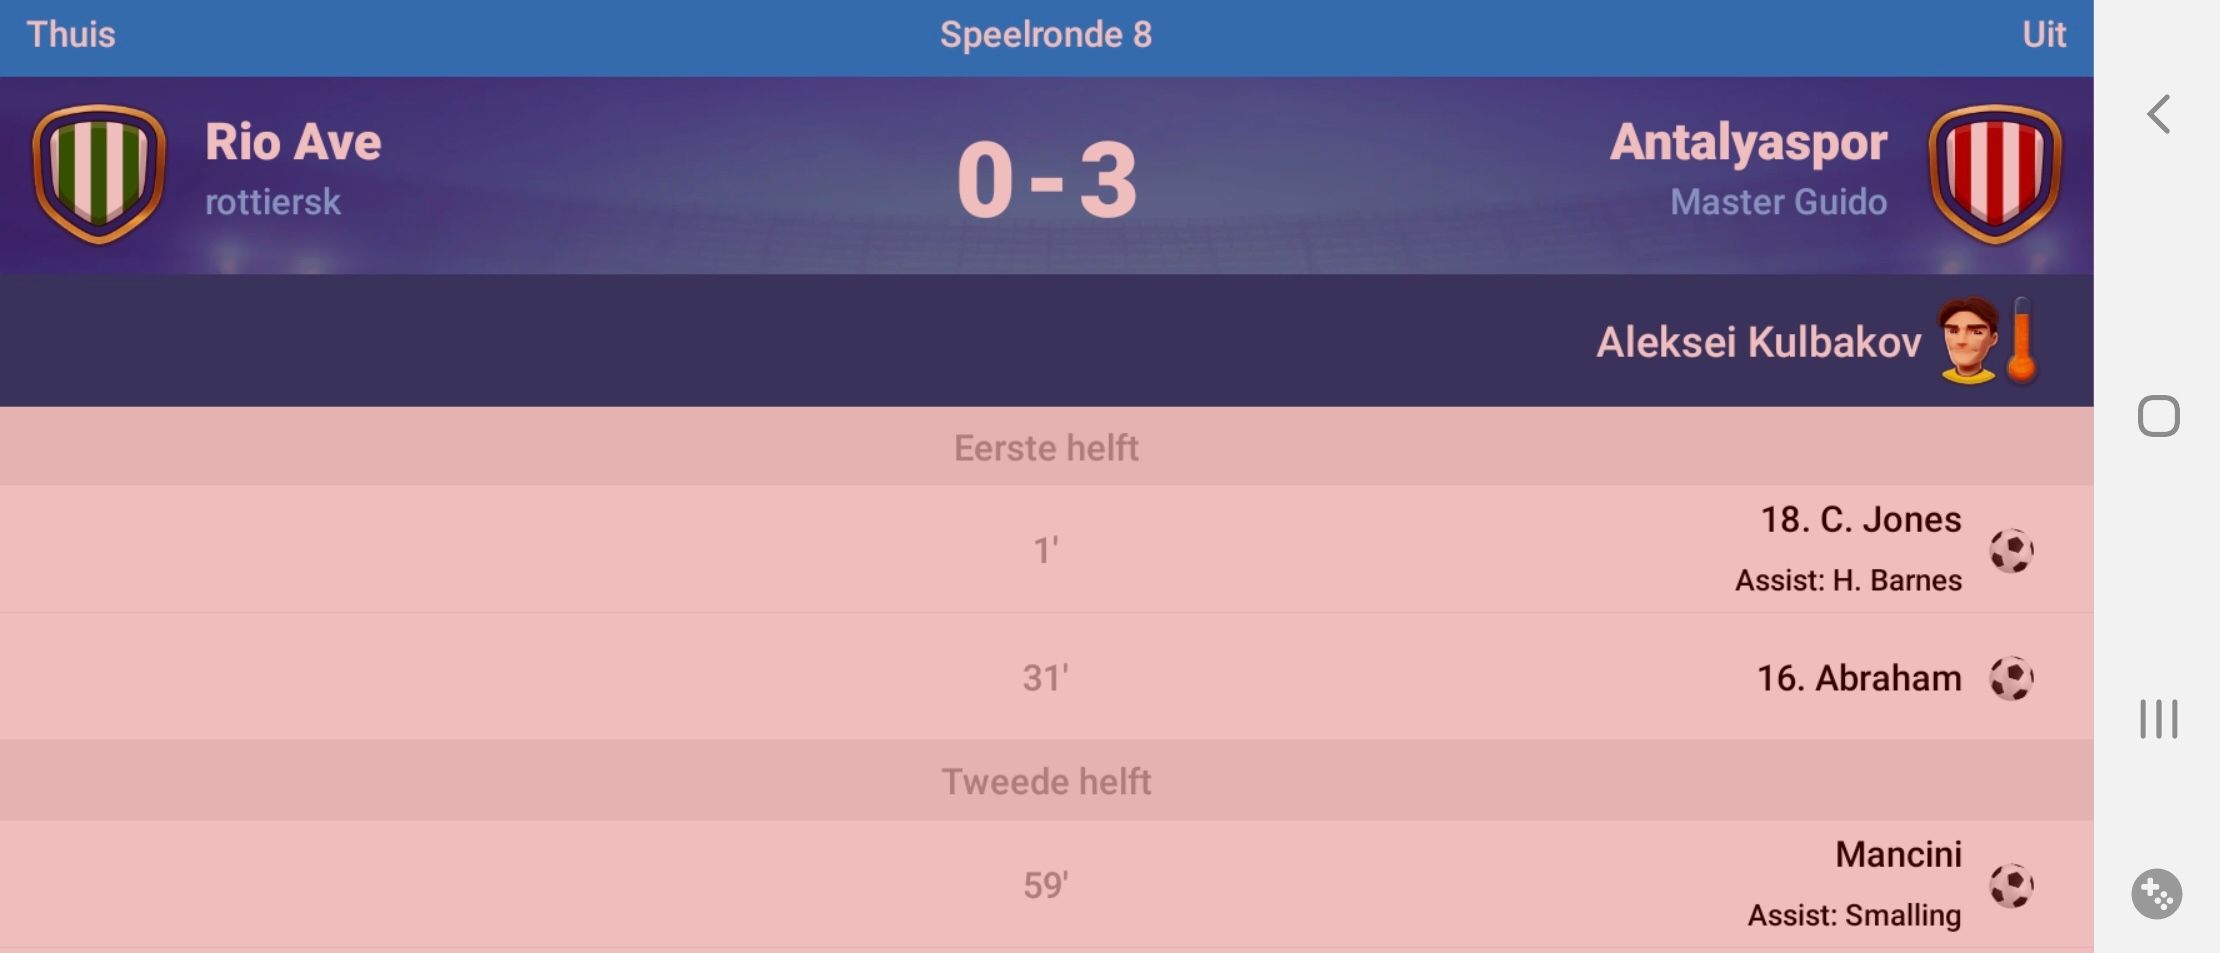Image resolution: width=2220 pixels, height=953 pixels.
Task: Tap the Antalyaspor red striped crest
Action: coord(1995,174)
